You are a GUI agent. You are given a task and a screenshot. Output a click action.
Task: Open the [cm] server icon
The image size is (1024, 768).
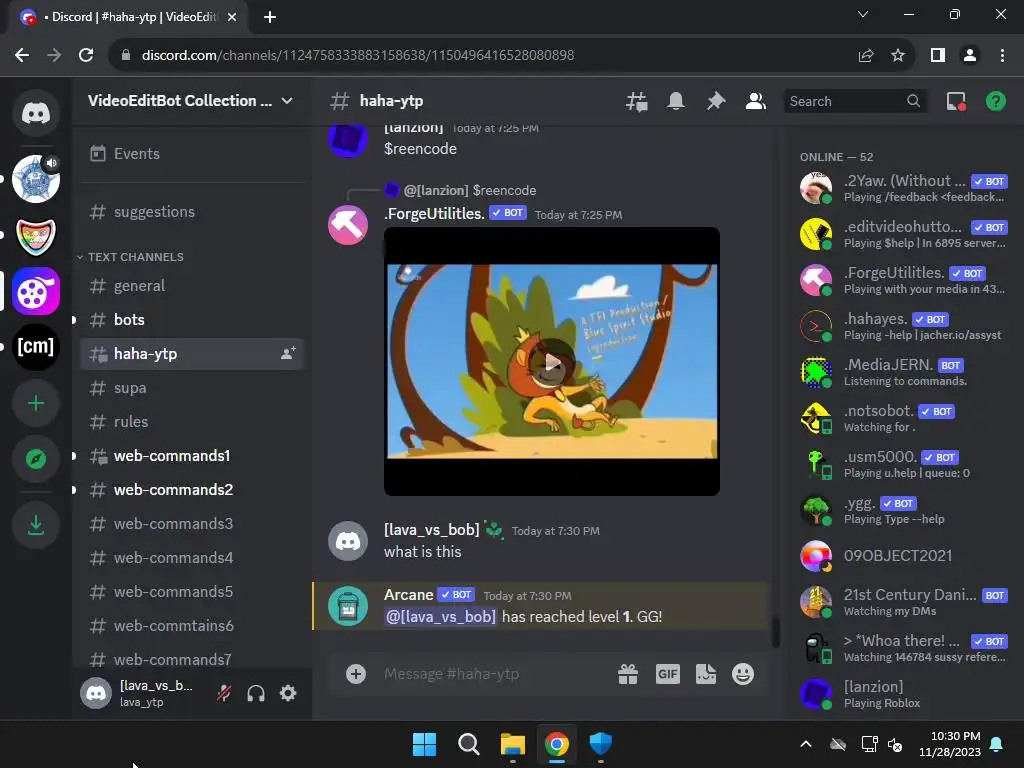pyautogui.click(x=36, y=347)
